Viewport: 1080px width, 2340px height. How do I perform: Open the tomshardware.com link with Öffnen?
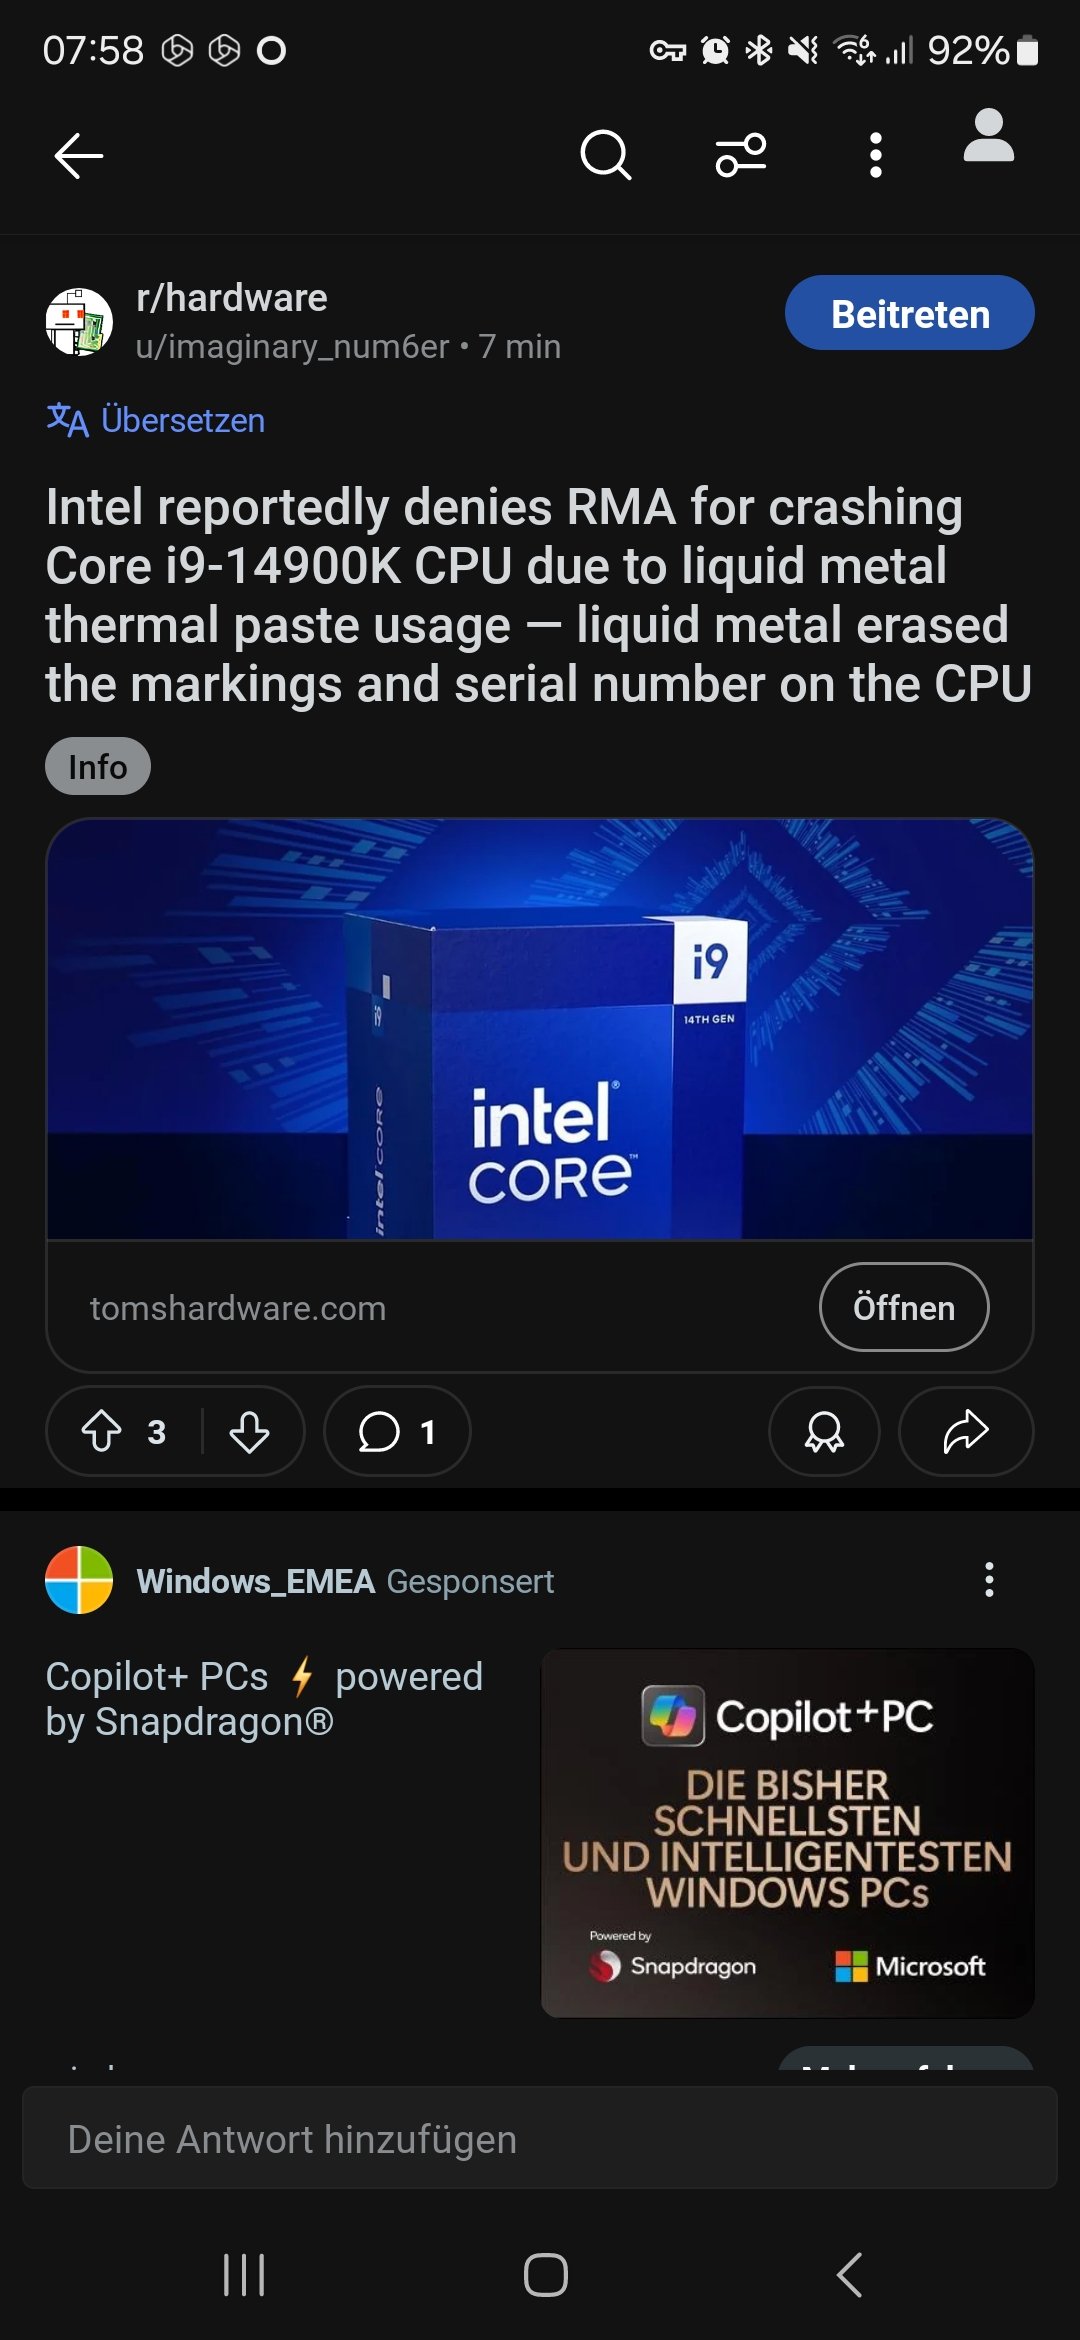click(x=904, y=1307)
